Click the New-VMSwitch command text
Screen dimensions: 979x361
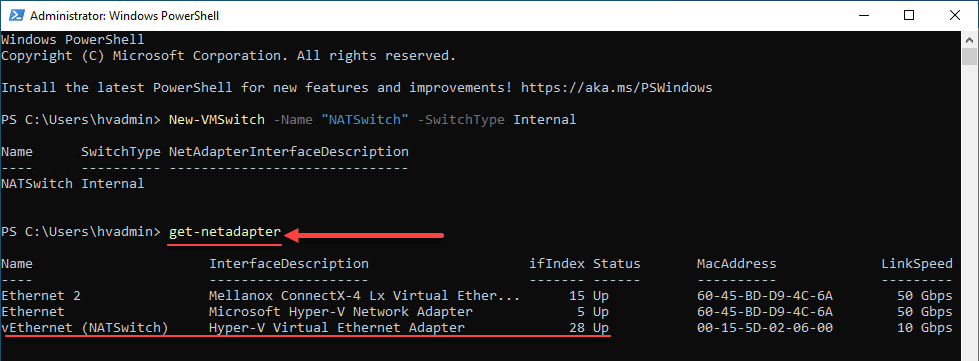coord(217,119)
